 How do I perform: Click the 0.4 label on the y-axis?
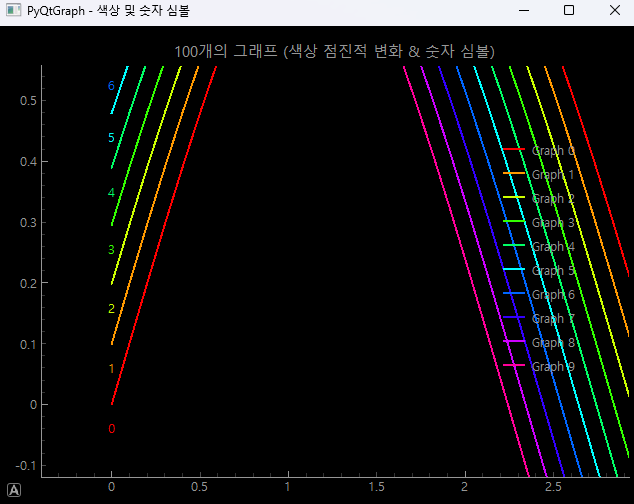click(28, 161)
